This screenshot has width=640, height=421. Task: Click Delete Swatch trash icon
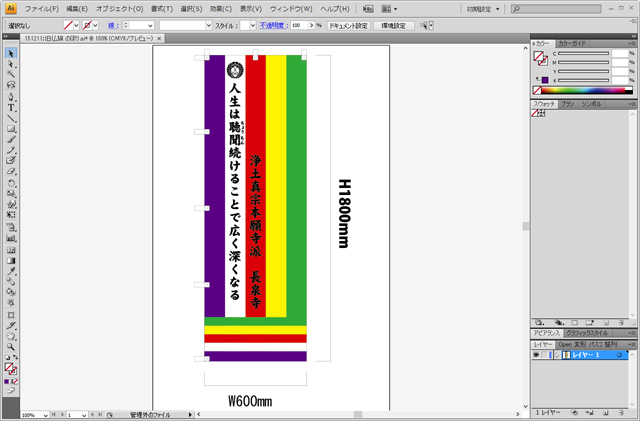(x=621, y=323)
